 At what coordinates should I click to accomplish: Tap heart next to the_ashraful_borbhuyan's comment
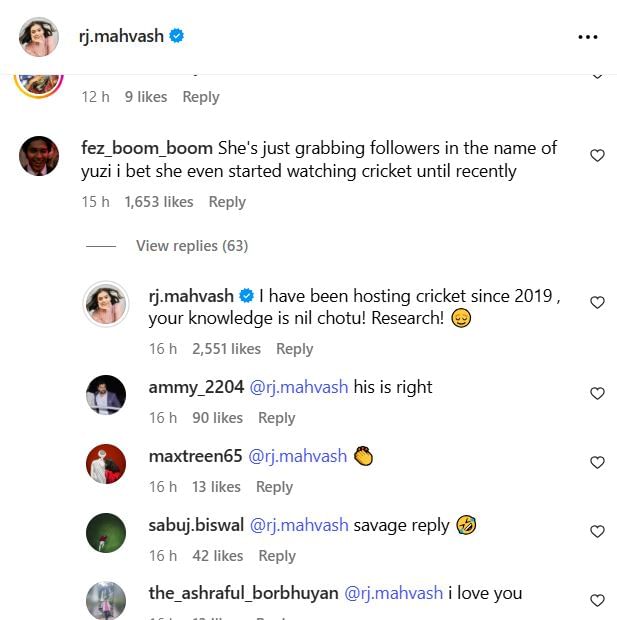(x=597, y=600)
